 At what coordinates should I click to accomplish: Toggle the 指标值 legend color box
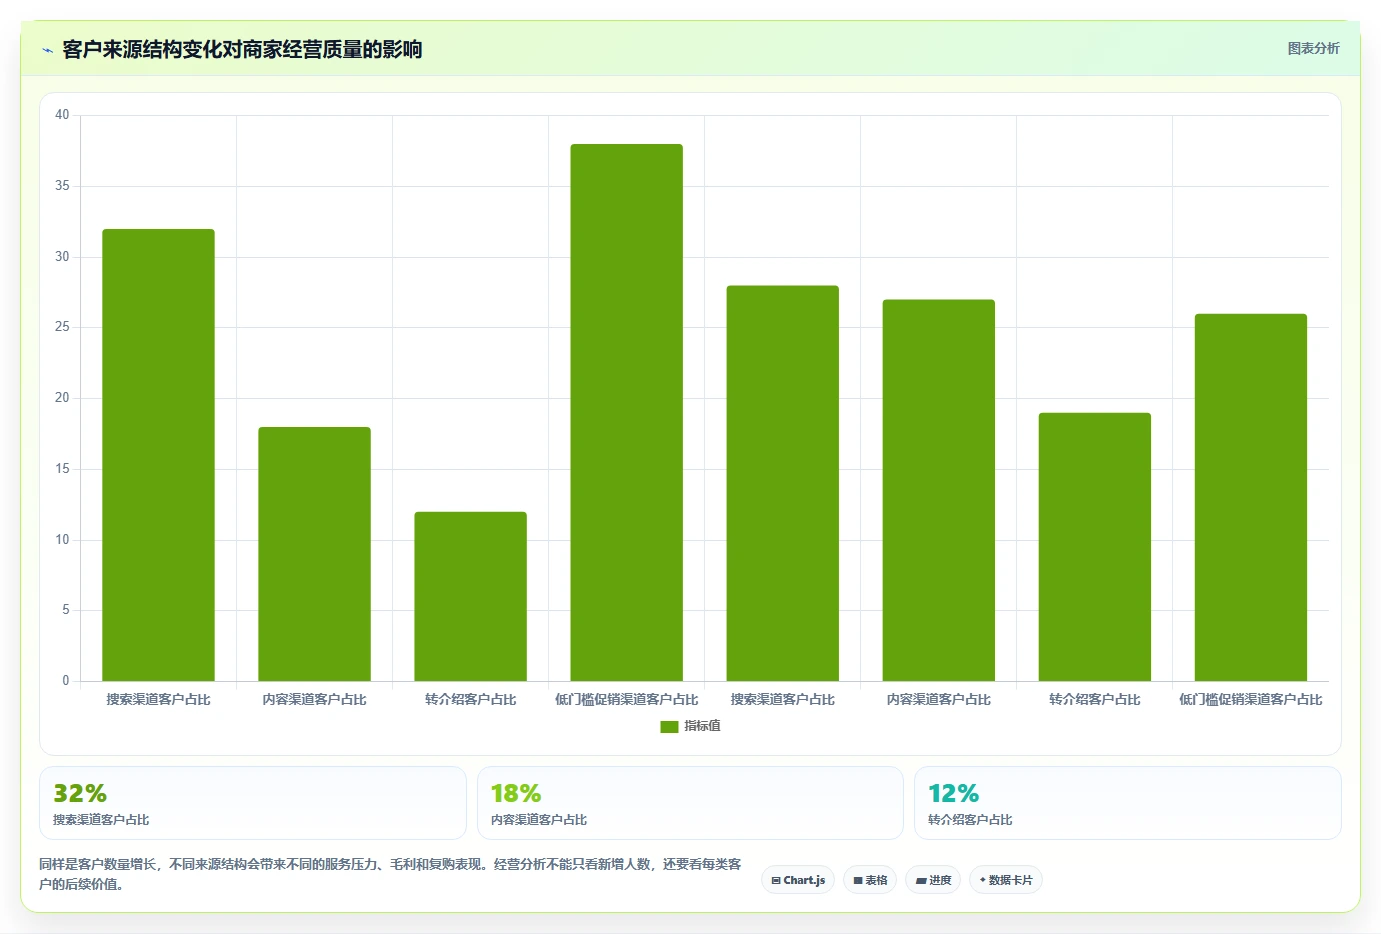pyautogui.click(x=669, y=727)
